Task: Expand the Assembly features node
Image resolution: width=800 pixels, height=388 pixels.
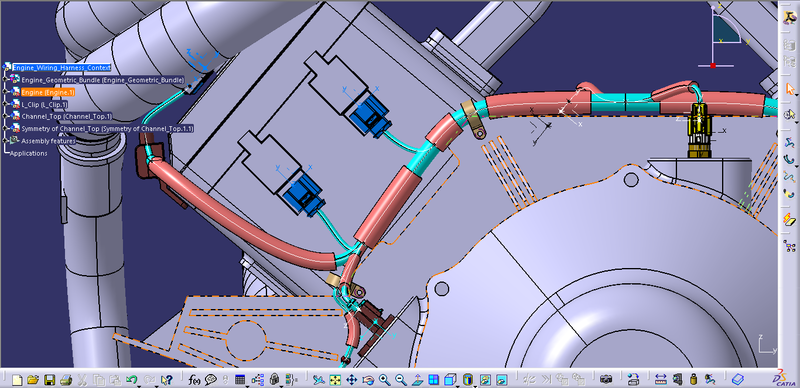Action: 5,141
